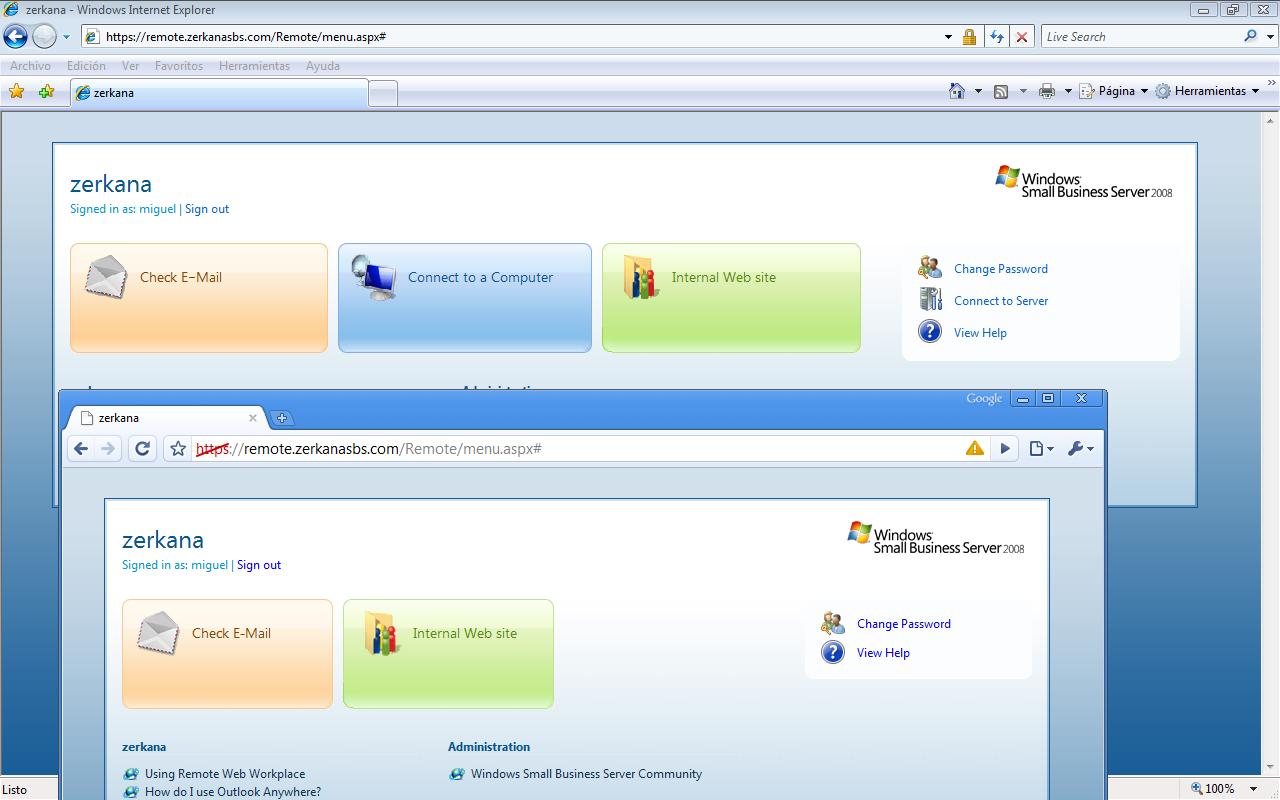Open the Ayuda menu
1280x800 pixels.
click(322, 66)
